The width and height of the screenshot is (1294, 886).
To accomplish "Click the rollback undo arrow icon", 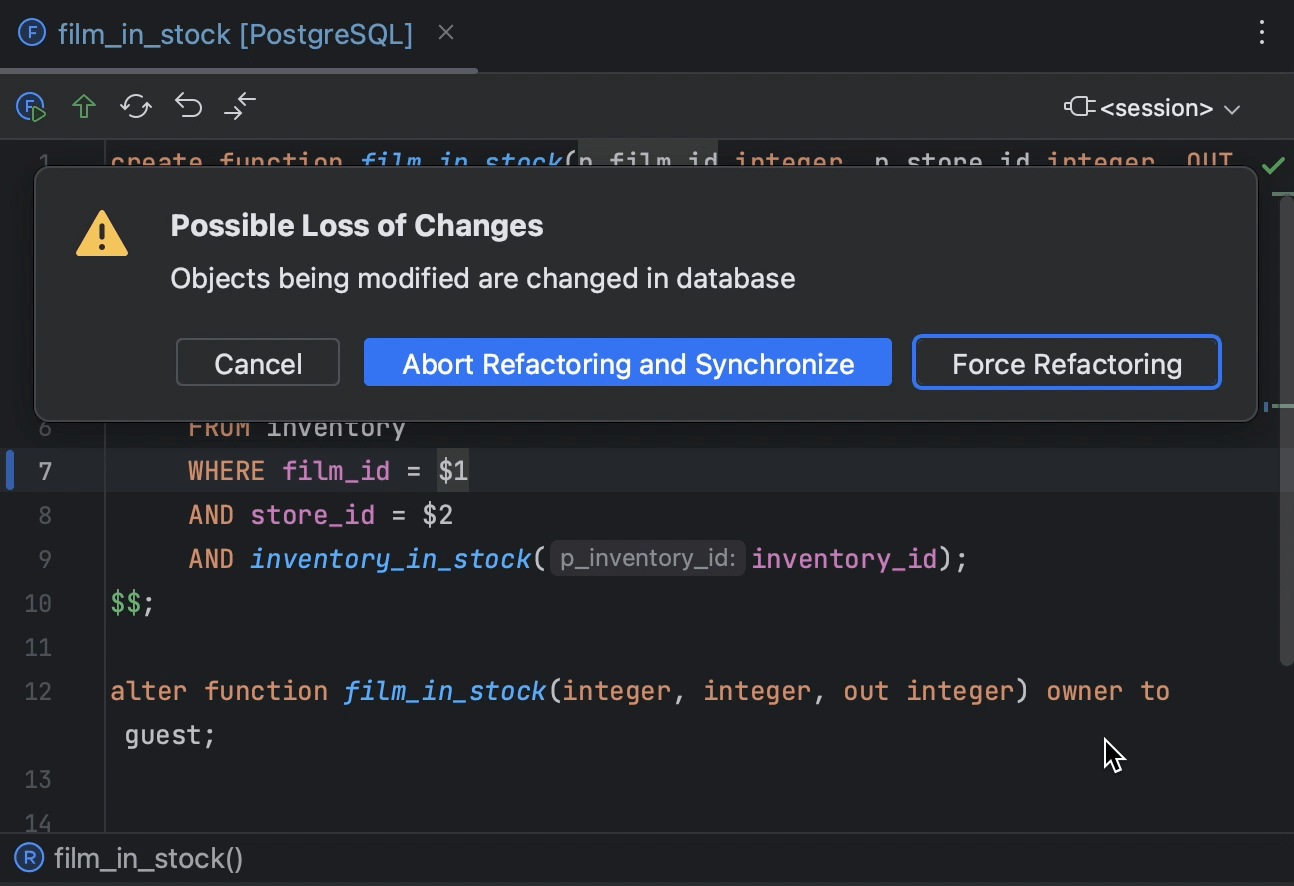I will [188, 105].
